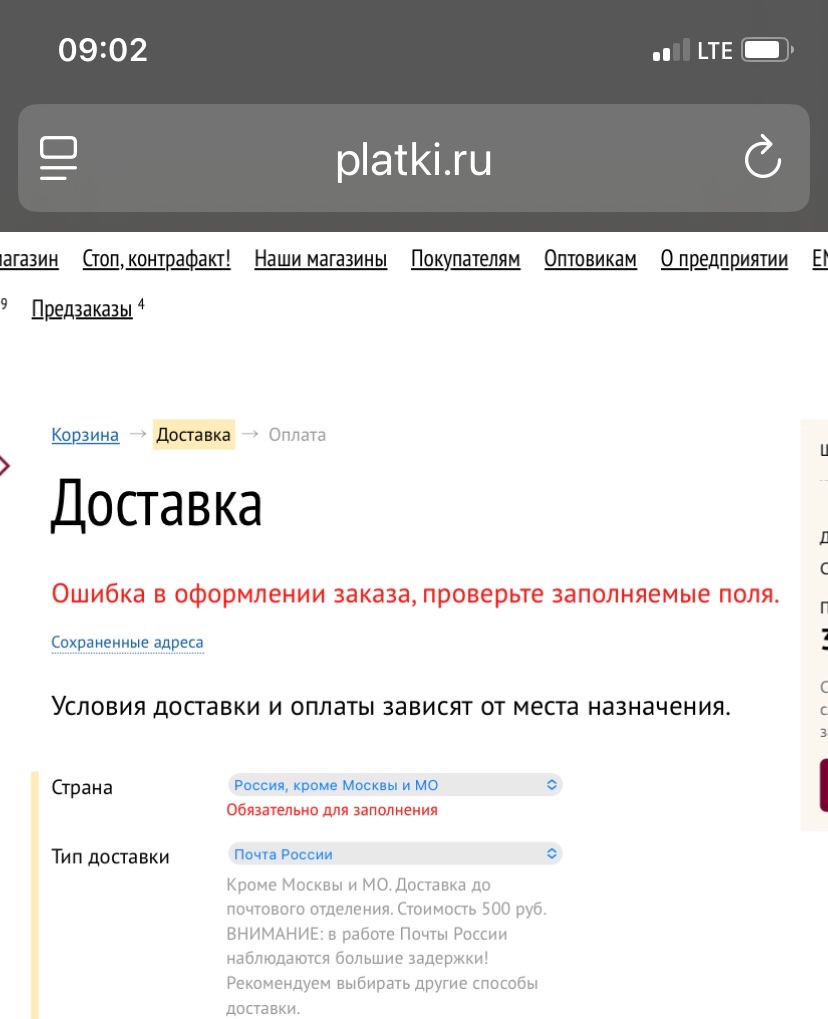Click the highlighted Доставка breadcrumb step
The width and height of the screenshot is (828, 1019).
[194, 435]
